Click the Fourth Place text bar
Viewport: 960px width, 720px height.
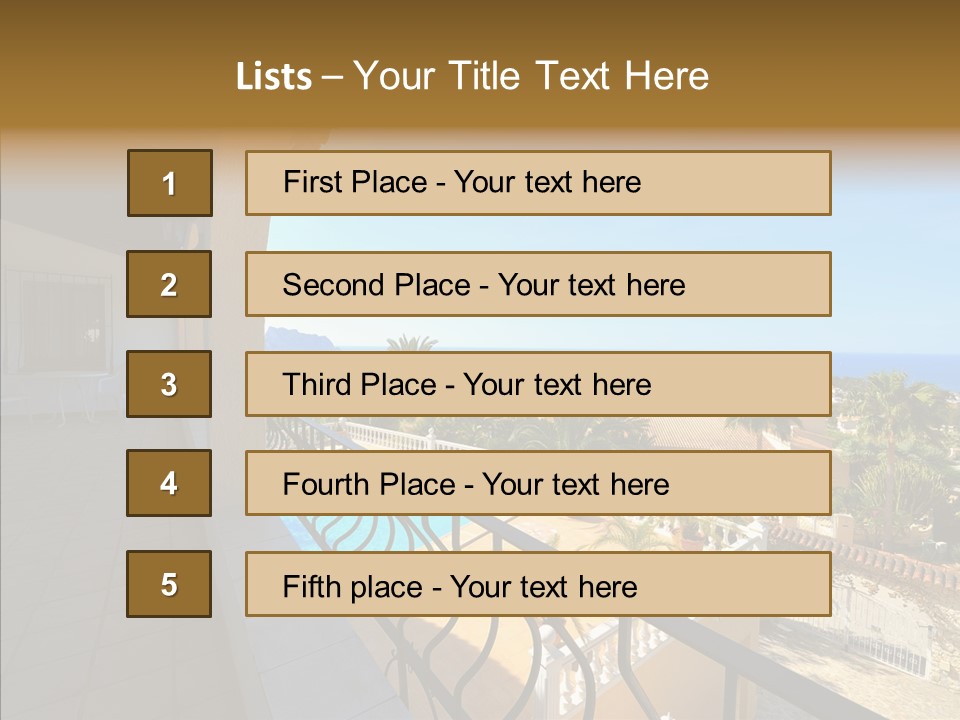538,484
